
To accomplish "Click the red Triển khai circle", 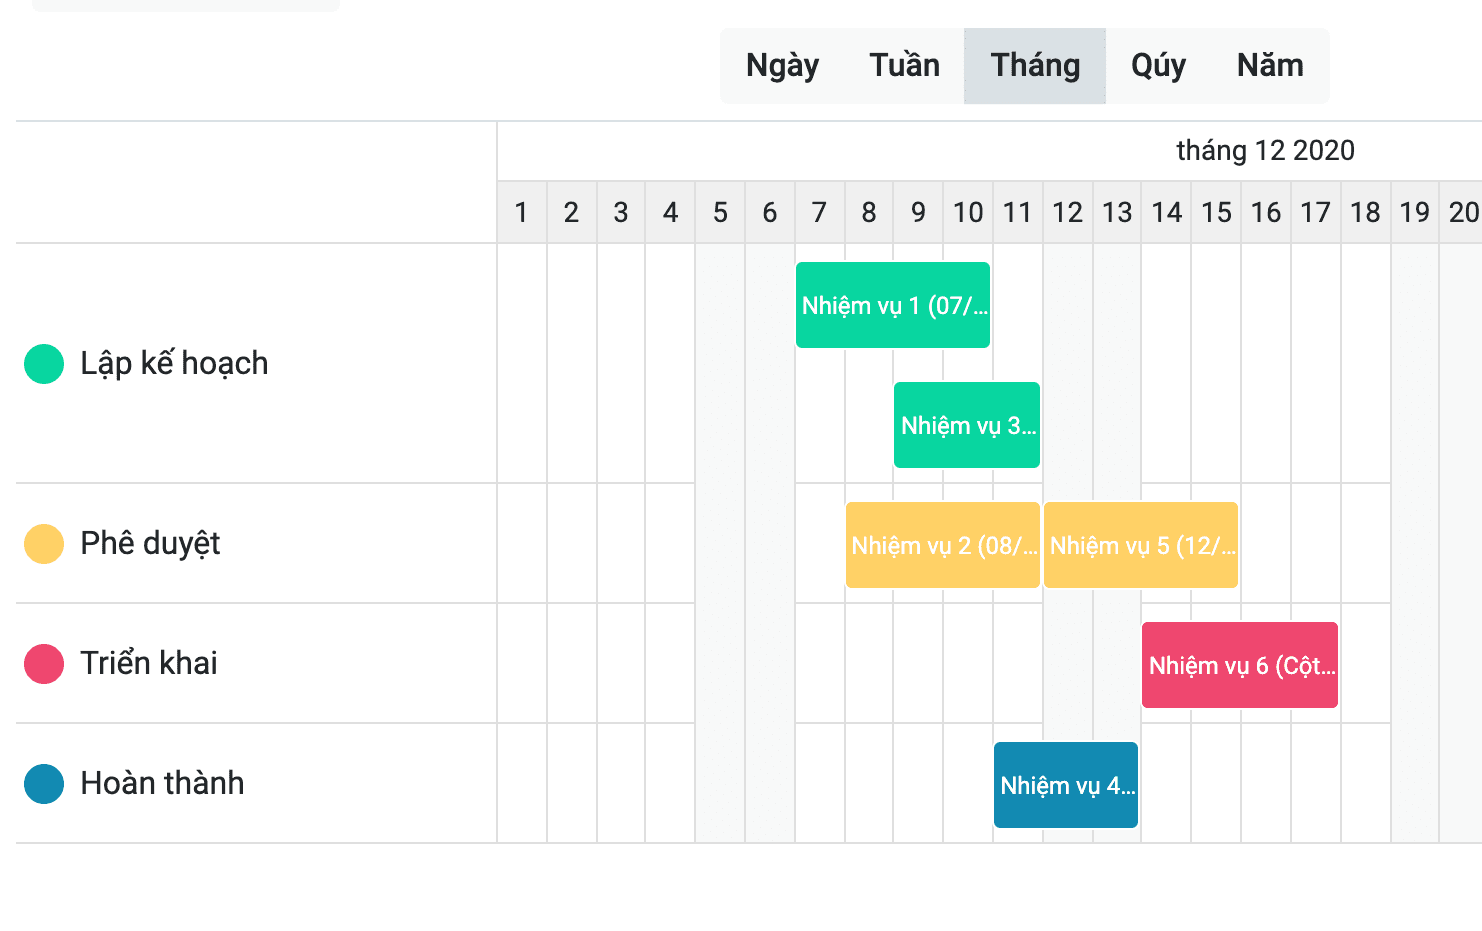I will click(44, 664).
